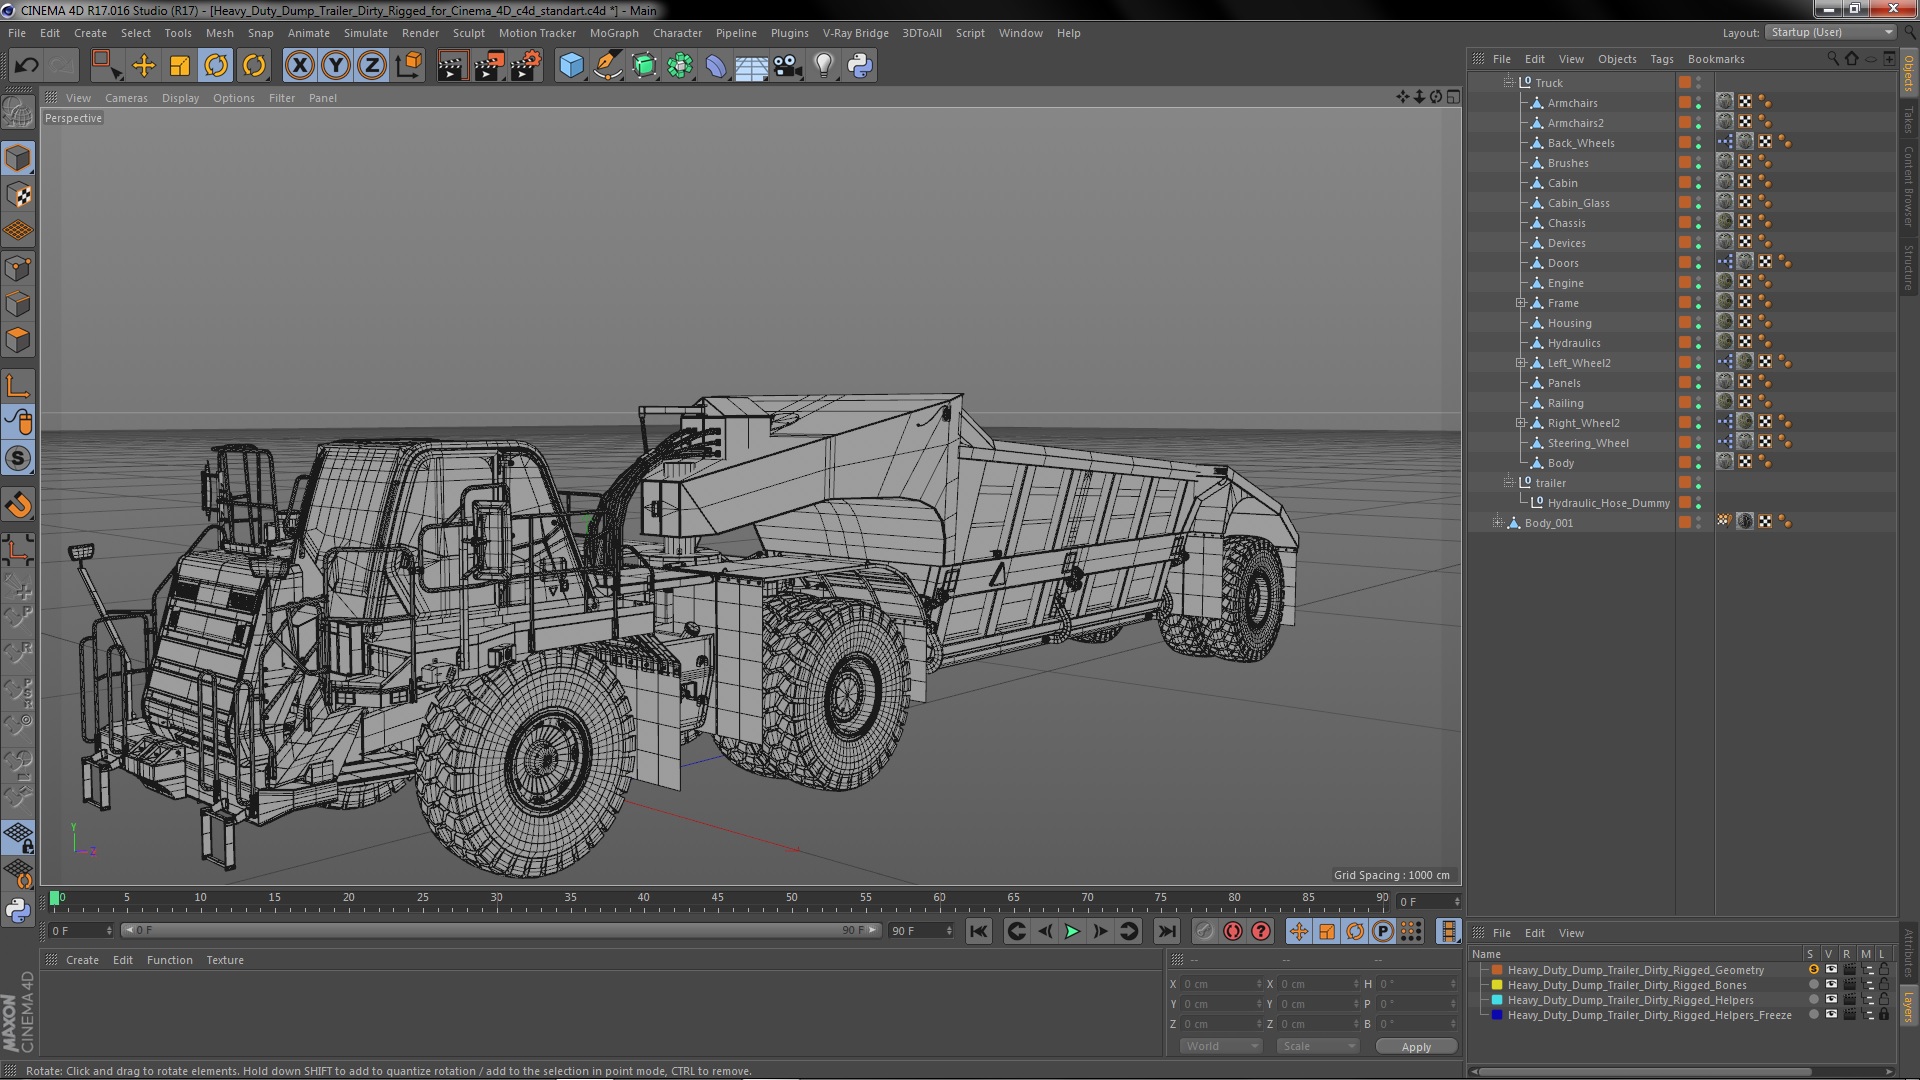Image resolution: width=1920 pixels, height=1080 pixels.
Task: Switch to Texture mode icon
Action: (18, 195)
